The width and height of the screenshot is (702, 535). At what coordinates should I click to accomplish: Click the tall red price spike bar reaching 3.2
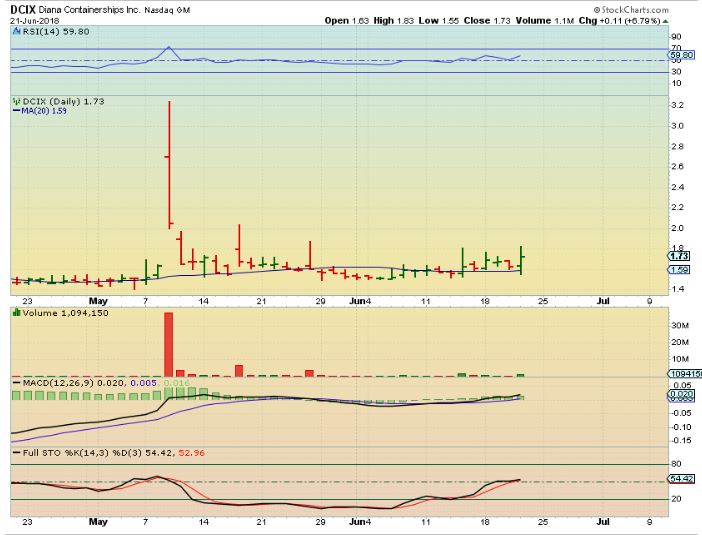point(169,165)
